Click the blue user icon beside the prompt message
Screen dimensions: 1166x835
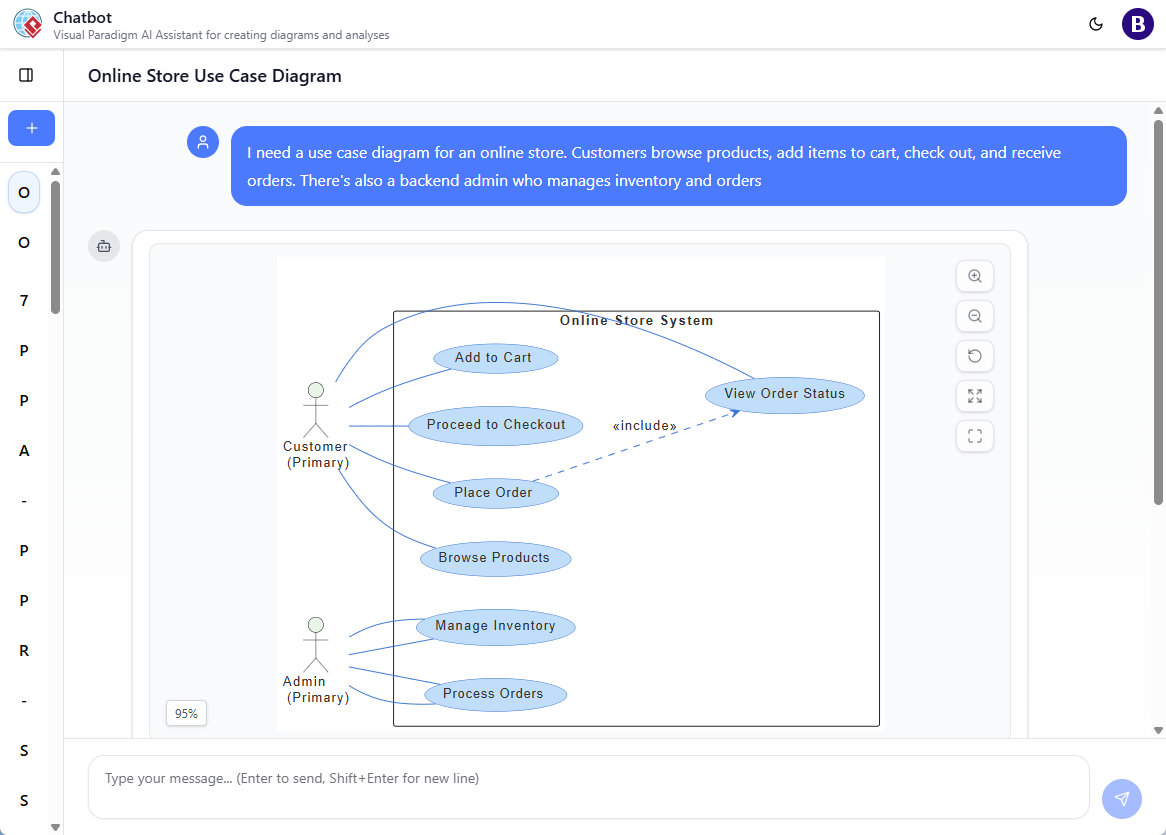click(x=203, y=142)
